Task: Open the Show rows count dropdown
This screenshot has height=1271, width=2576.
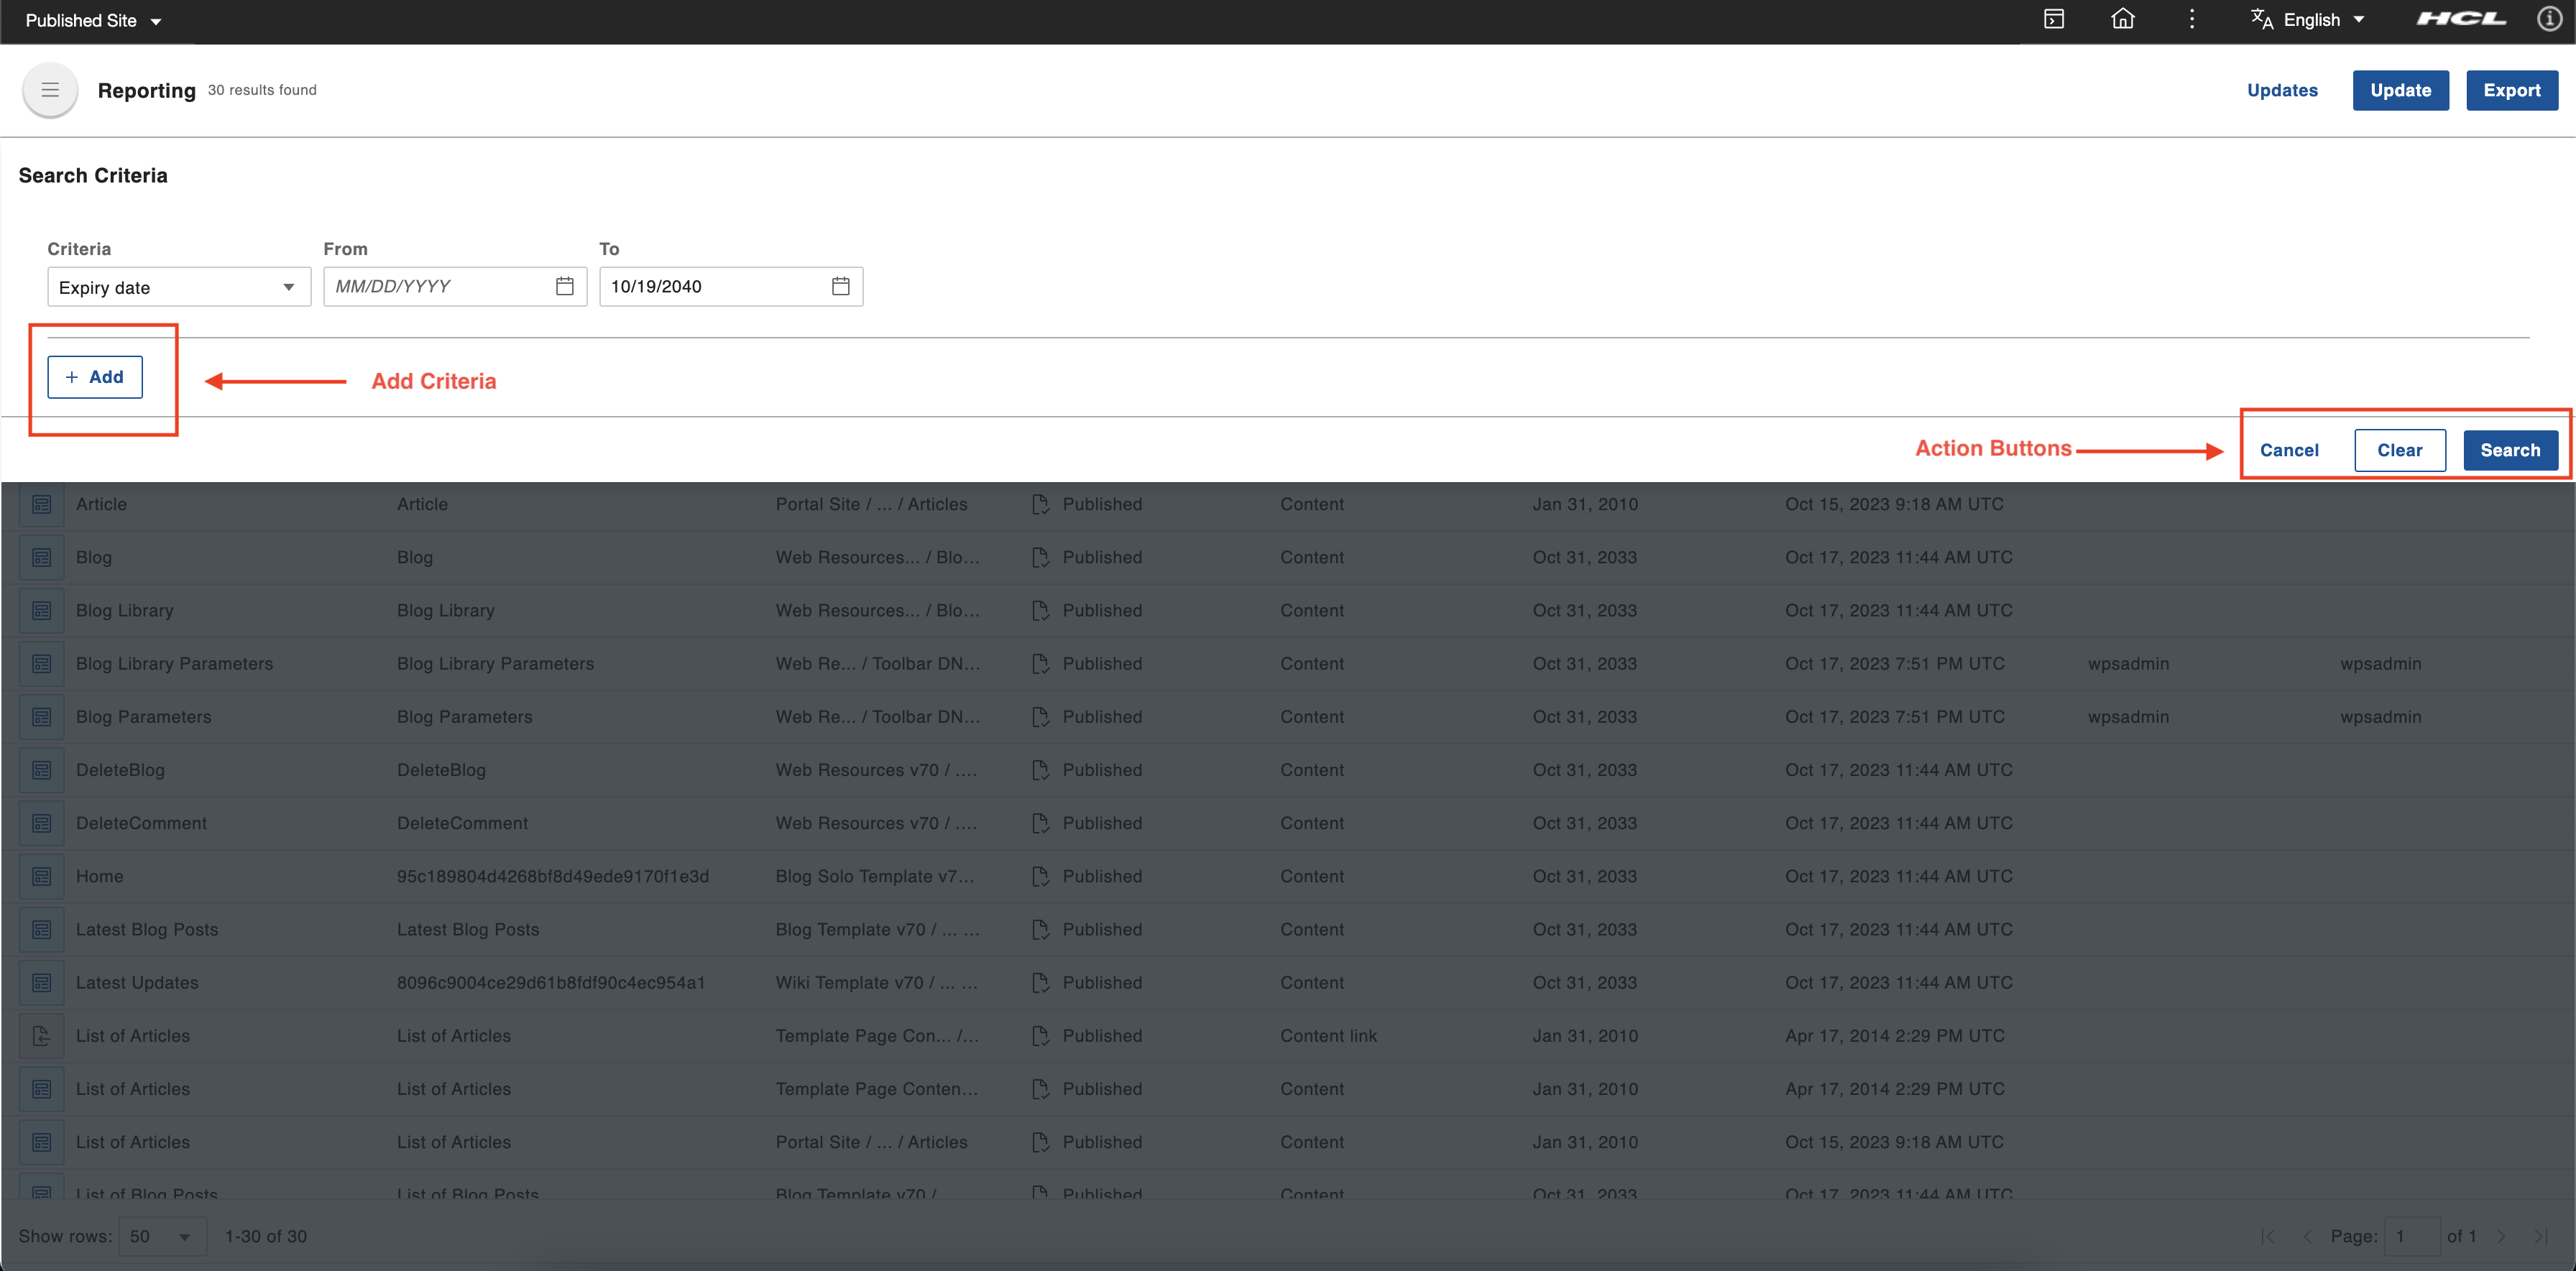Action: pyautogui.click(x=162, y=1236)
